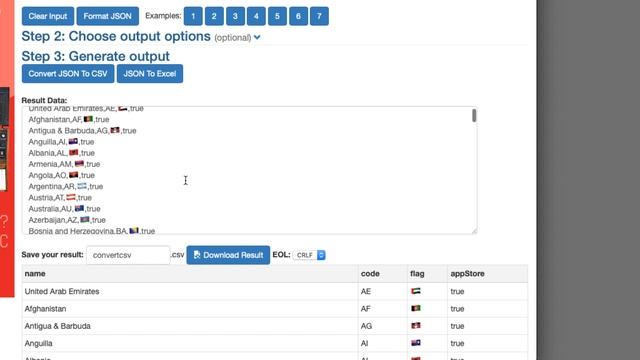Download Result file
Screen dimensions: 640x360
pyautogui.click(x=228, y=255)
